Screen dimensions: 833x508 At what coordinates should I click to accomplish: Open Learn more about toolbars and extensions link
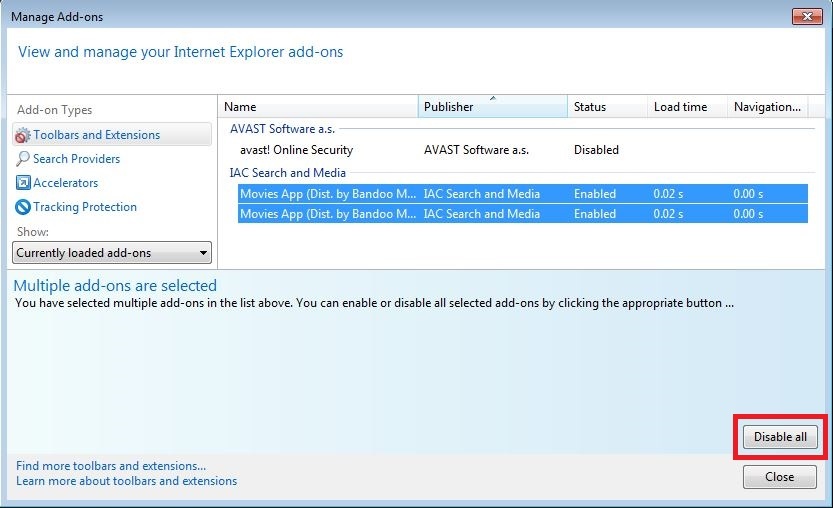coord(126,481)
